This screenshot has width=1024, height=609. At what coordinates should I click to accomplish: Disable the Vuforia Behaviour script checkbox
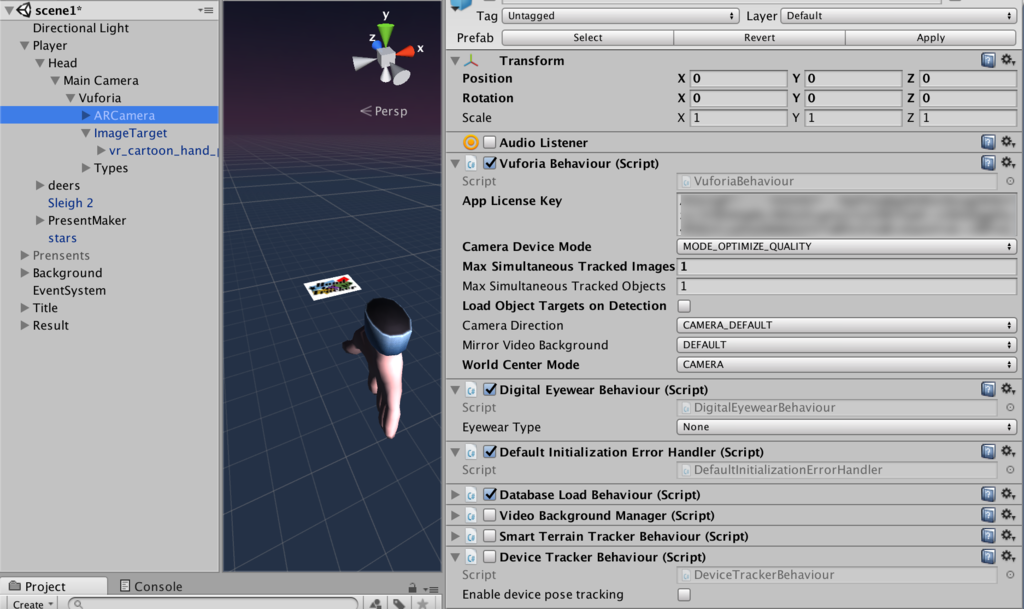tap(490, 163)
